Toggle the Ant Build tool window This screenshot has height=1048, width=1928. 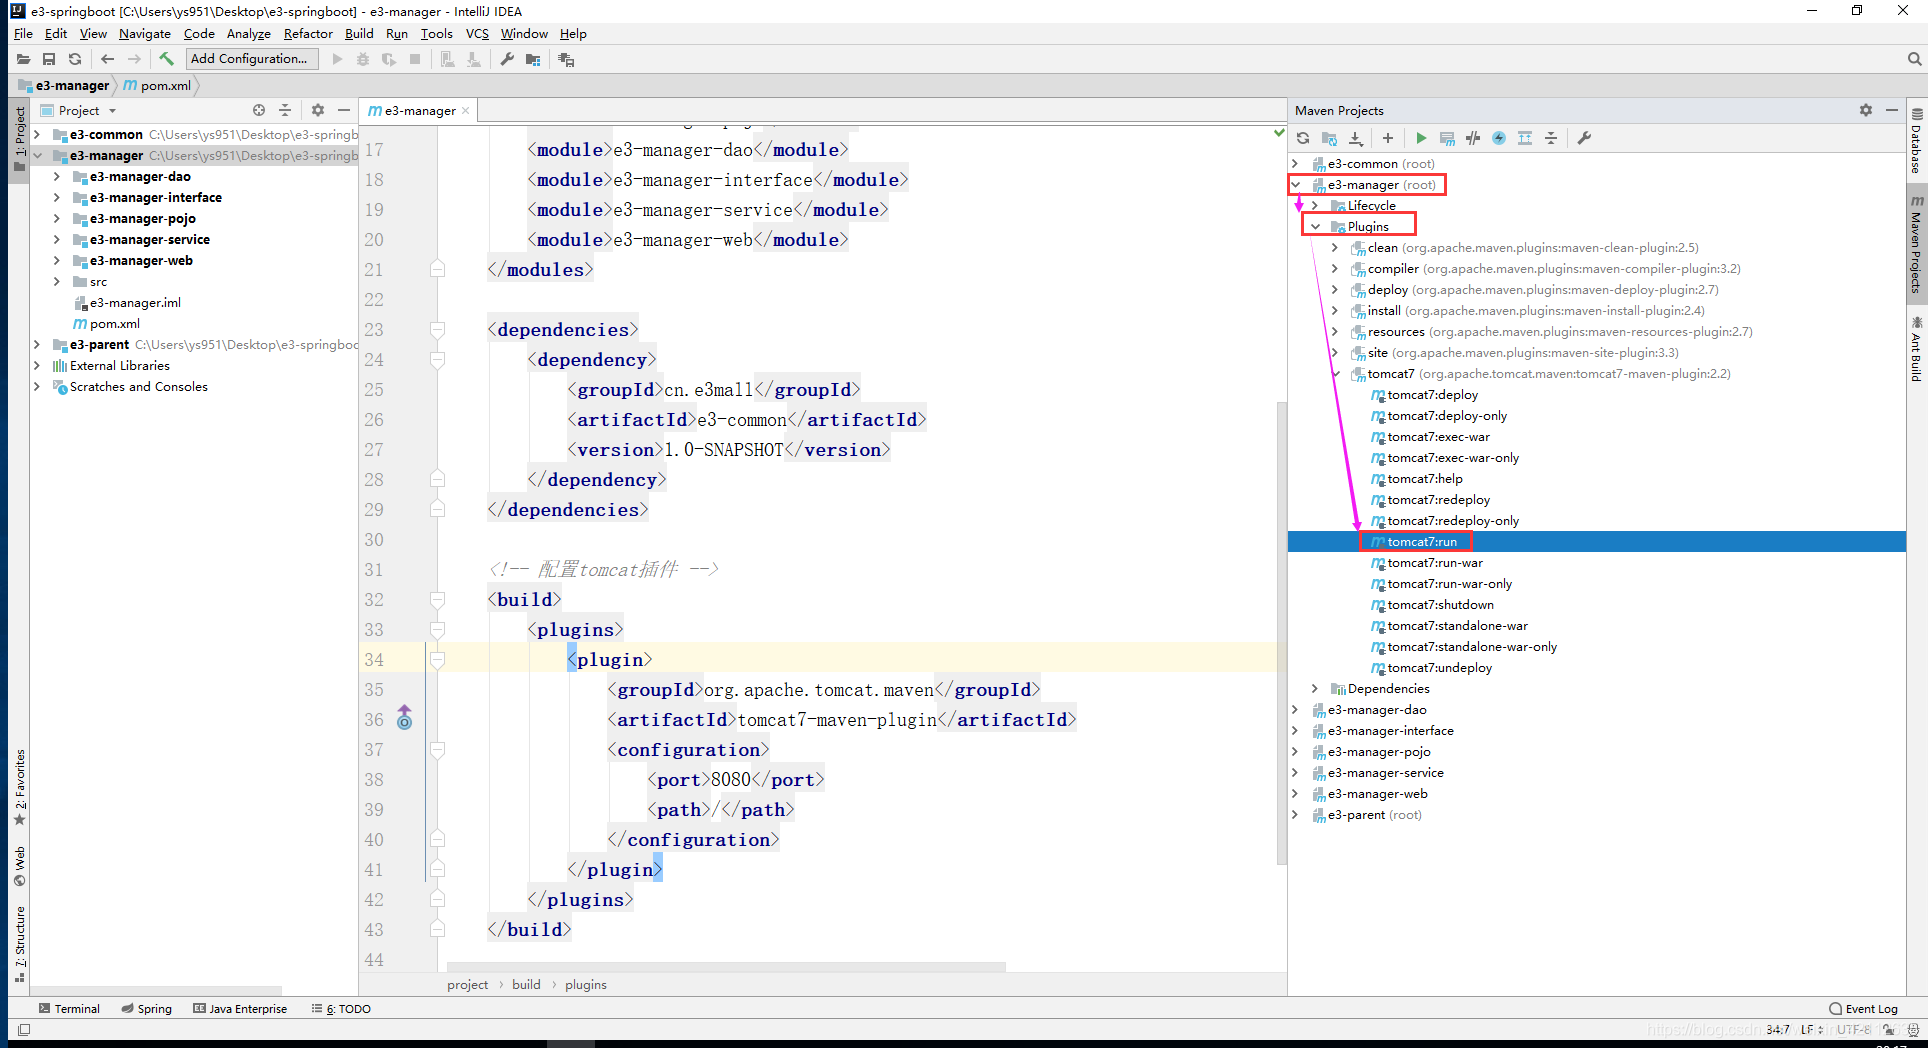point(1917,349)
